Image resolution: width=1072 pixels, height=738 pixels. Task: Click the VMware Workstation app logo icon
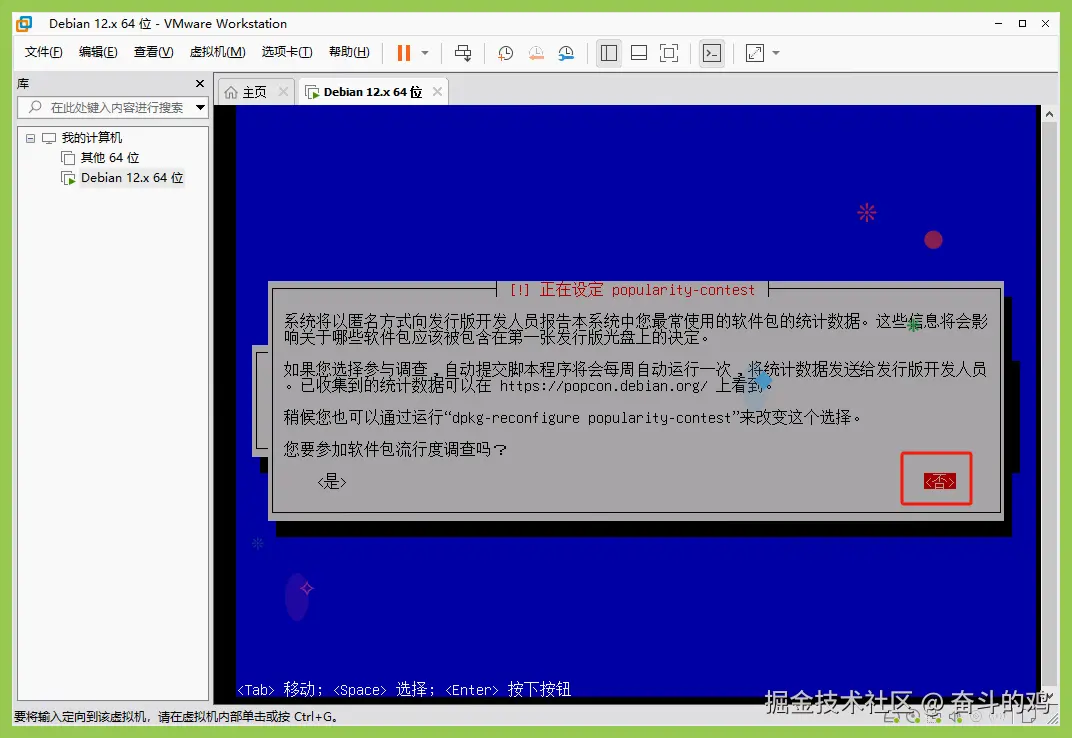click(x=24, y=23)
